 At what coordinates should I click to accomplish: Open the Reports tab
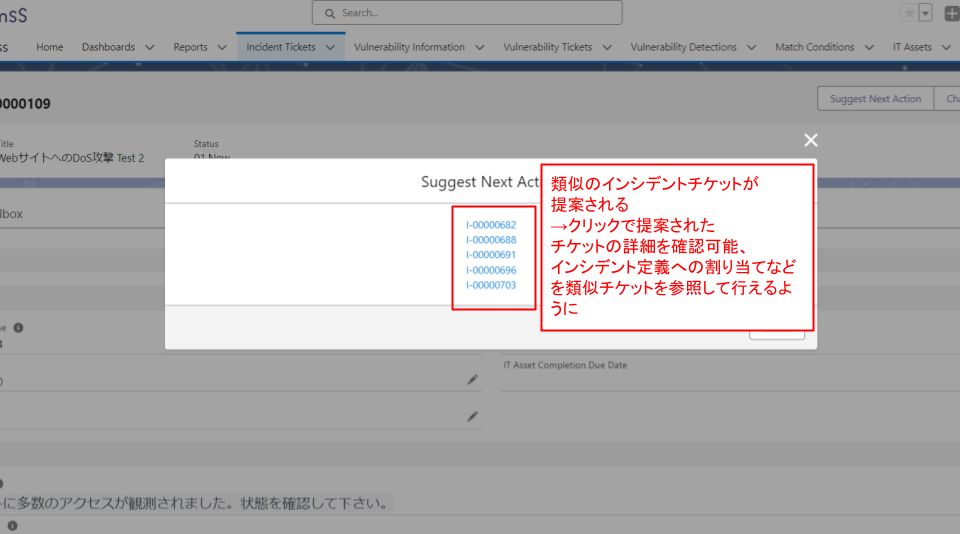click(x=190, y=47)
